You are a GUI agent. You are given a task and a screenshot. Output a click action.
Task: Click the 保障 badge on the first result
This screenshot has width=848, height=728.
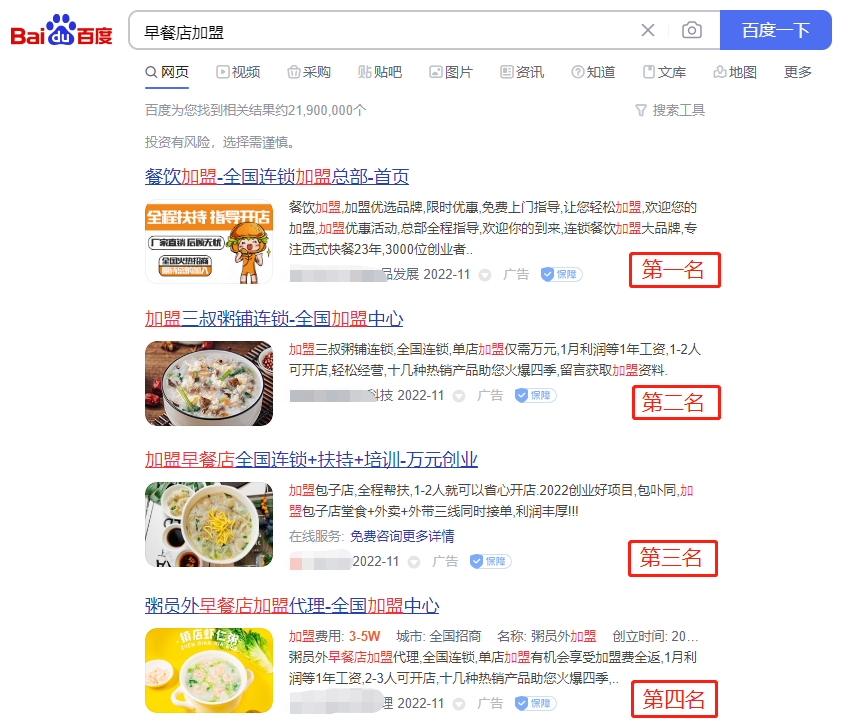coord(561,274)
